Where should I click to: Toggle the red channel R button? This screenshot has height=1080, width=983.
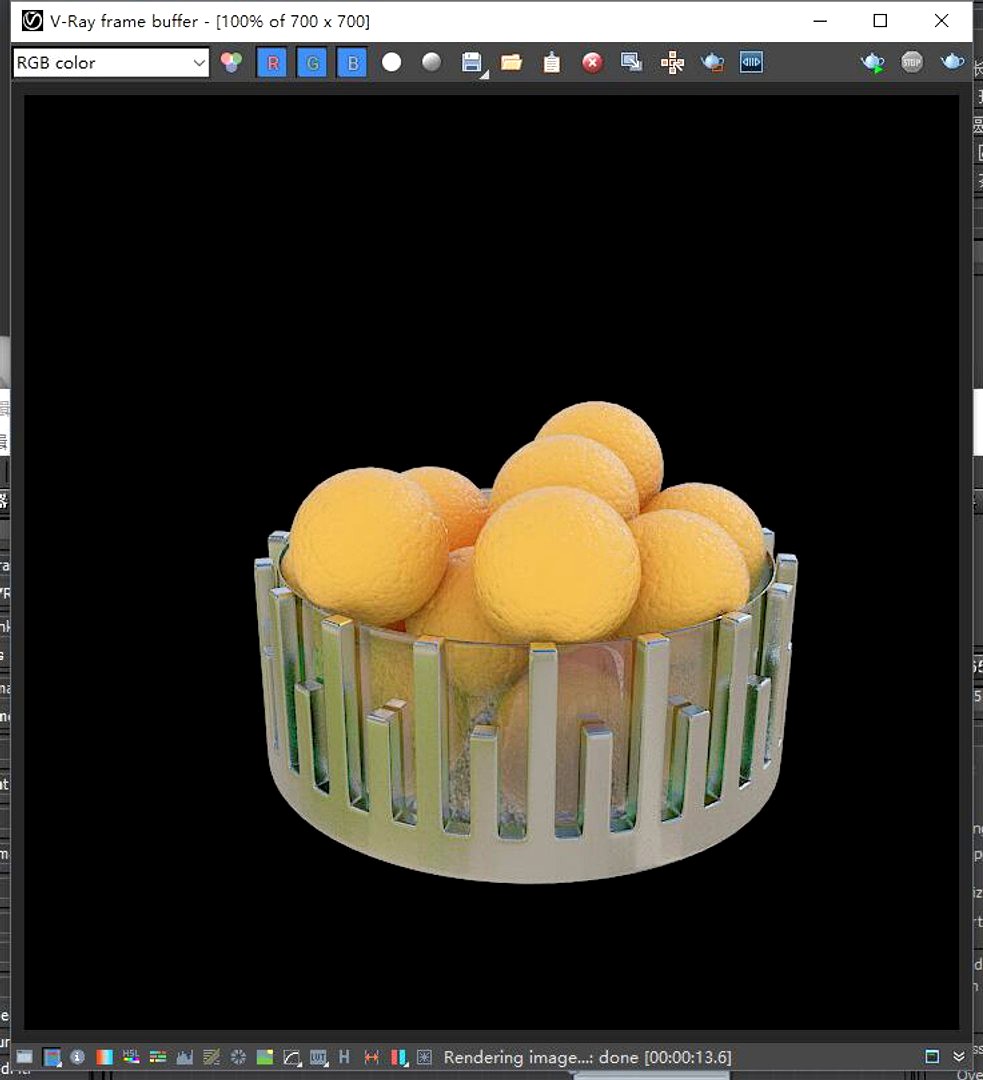[x=272, y=63]
